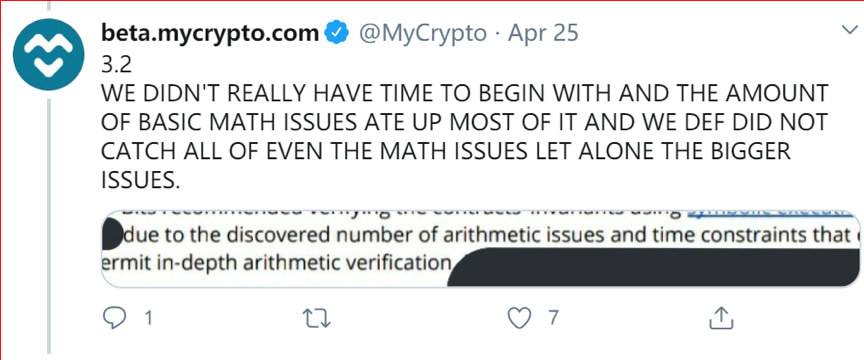Click the thread line below the avatar
Screen dimensions: 864x360
[50, 226]
